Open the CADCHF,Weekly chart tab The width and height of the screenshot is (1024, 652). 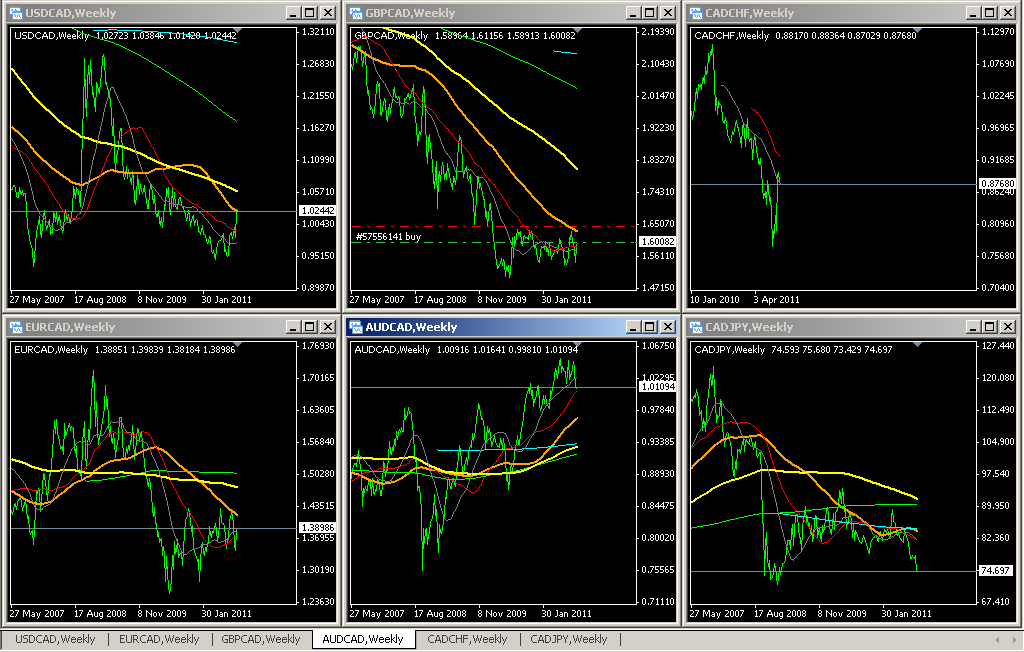[x=466, y=639]
